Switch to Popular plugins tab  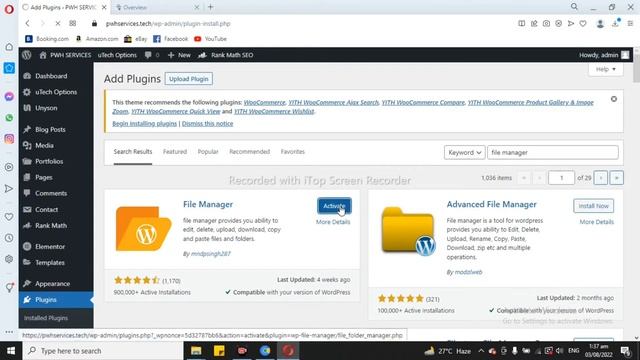coord(208,151)
